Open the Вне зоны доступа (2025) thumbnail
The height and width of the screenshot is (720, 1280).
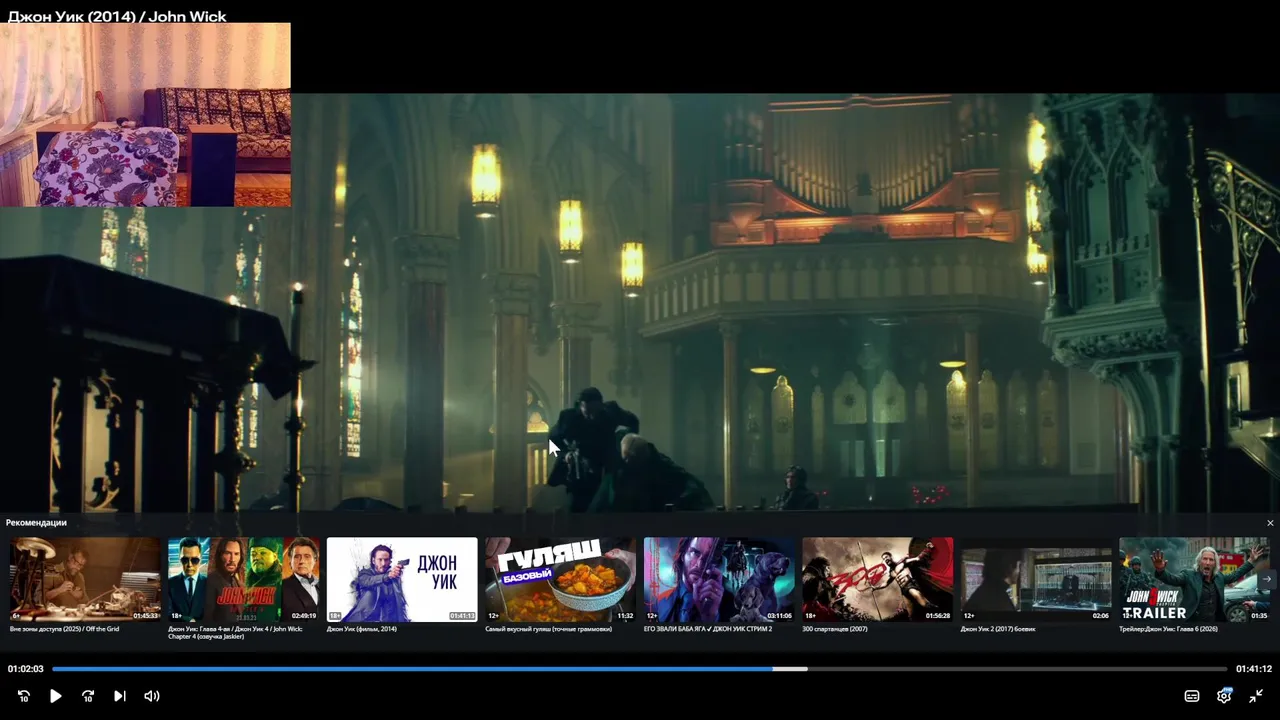pos(85,580)
